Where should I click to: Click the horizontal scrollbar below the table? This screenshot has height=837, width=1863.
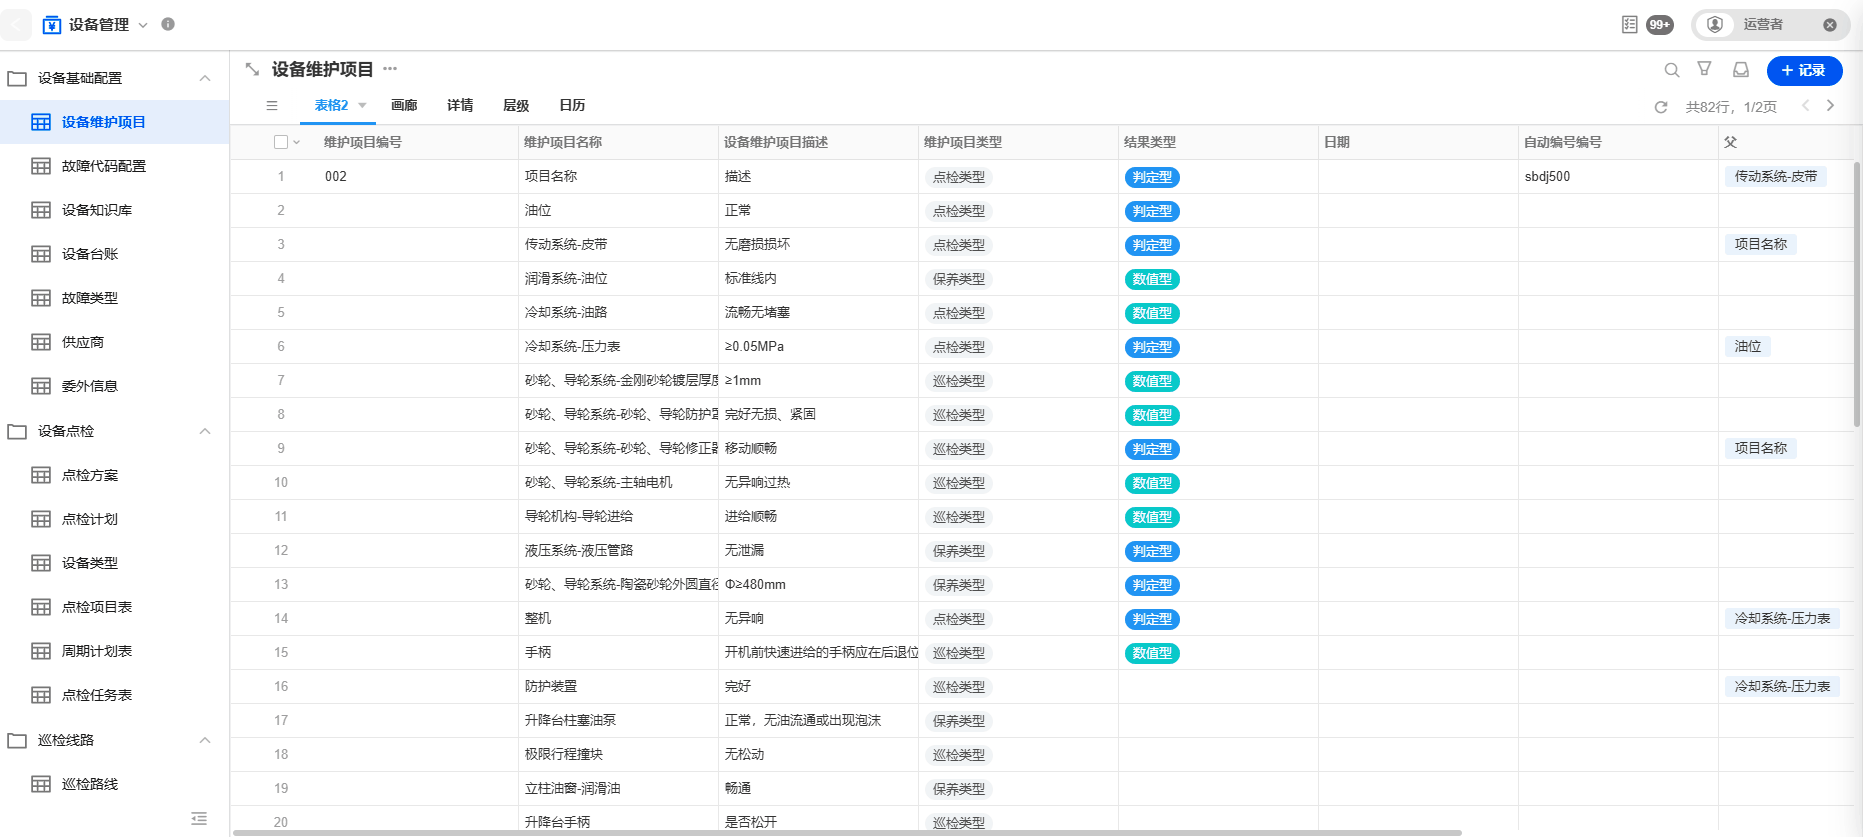tap(846, 832)
